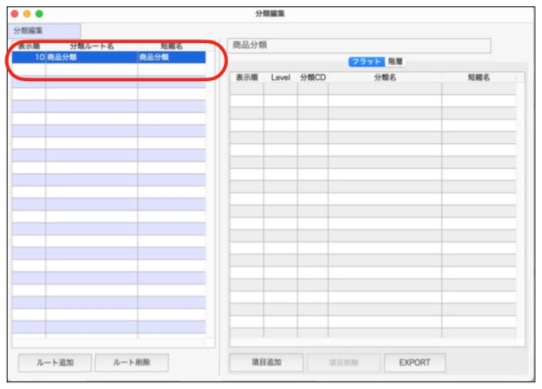Click the 分類ルート名 column header
This screenshot has height=389, width=542.
(x=92, y=46)
